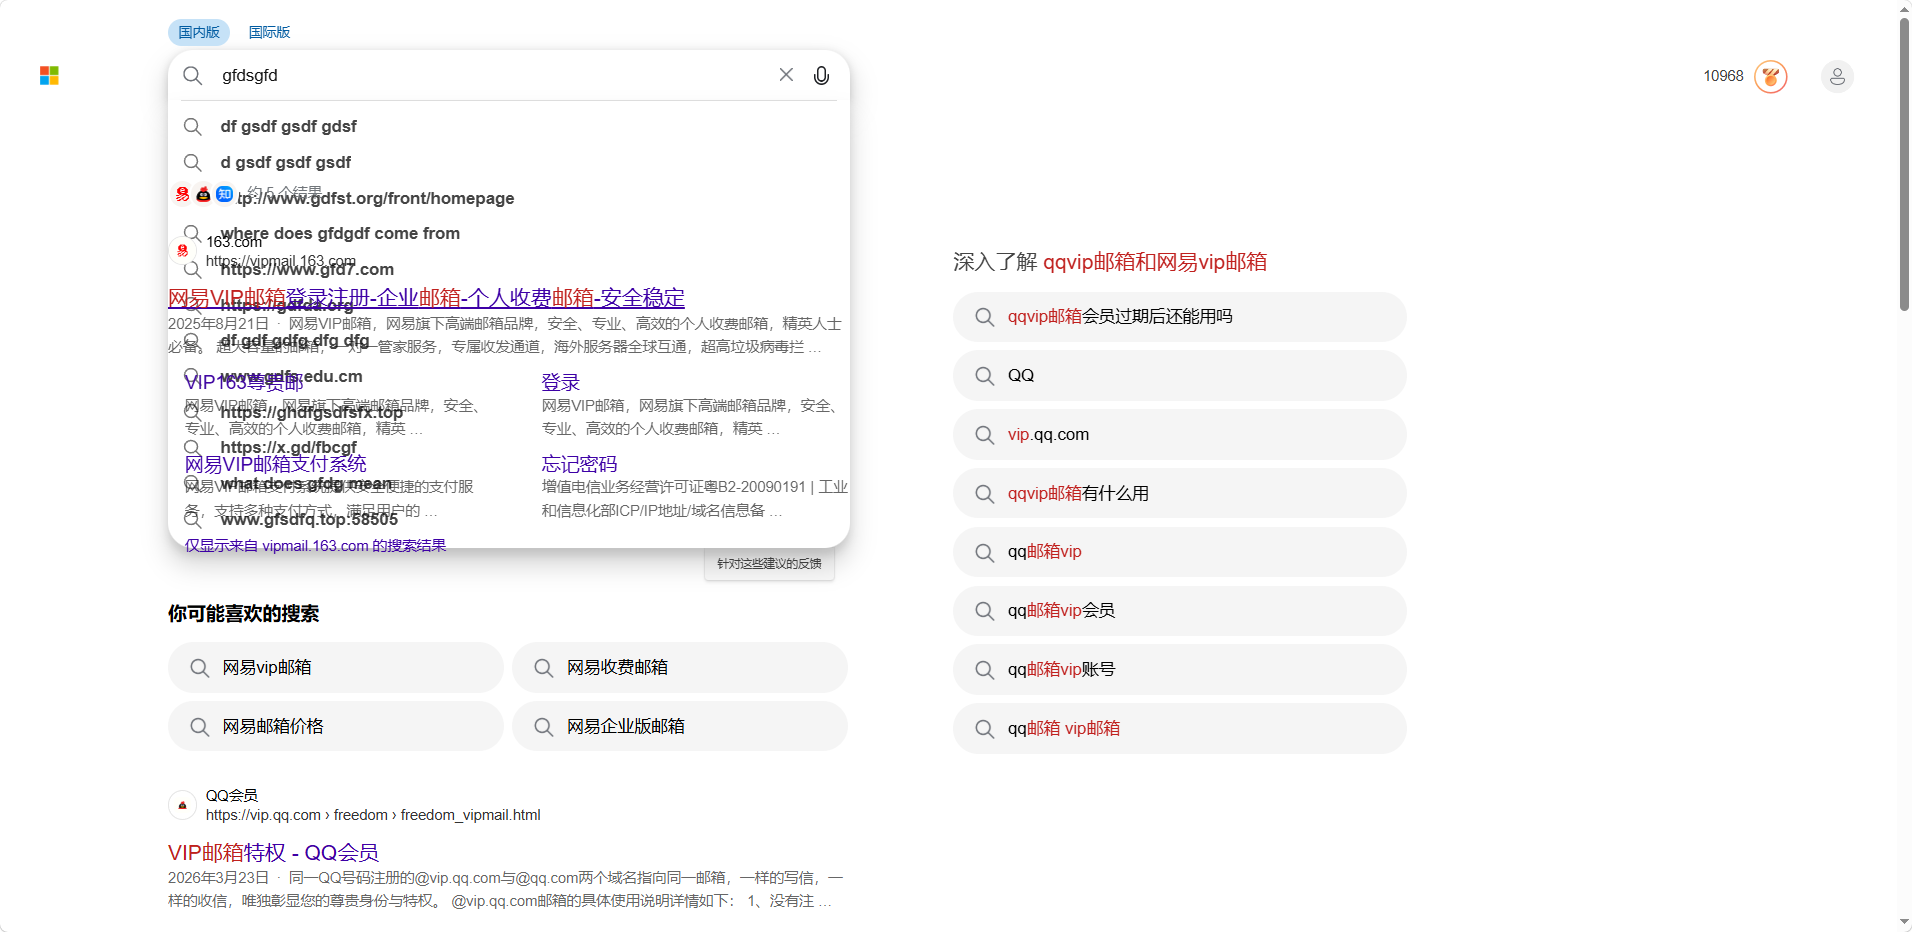Click qqvip邮箱会员过期后还能用吗 suggestion
The height and width of the screenshot is (932, 1912).
pos(1180,317)
